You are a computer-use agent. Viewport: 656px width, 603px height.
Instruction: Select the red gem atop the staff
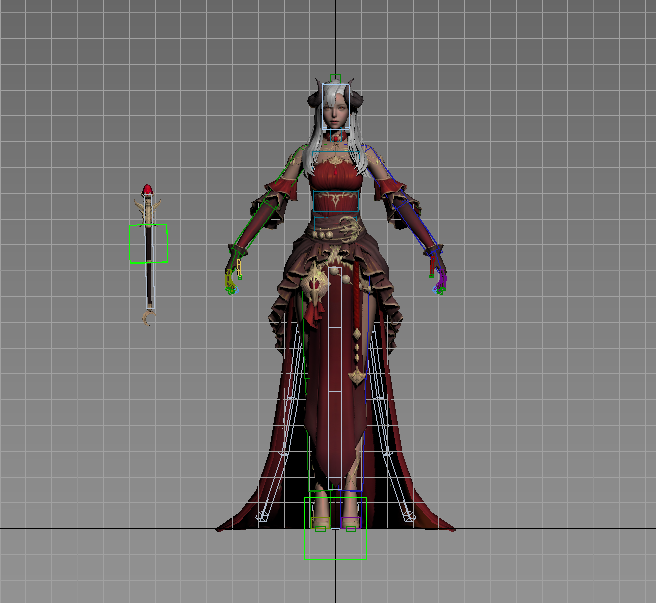click(x=147, y=190)
